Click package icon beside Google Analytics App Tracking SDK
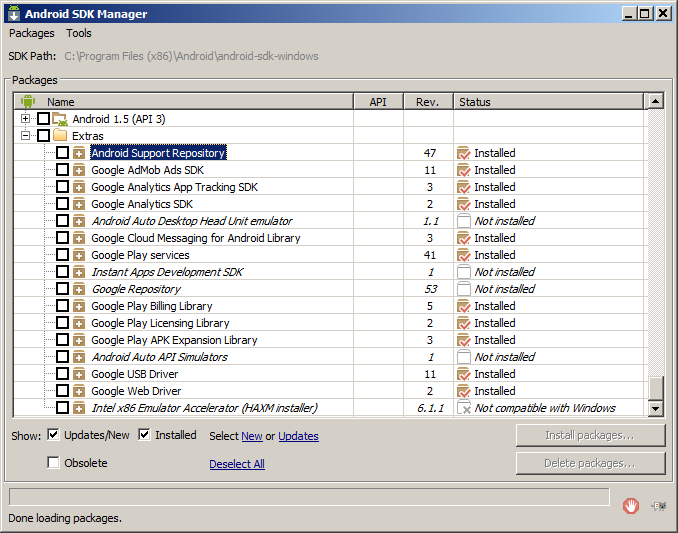Screen dimensions: 678x533 pos(79,187)
